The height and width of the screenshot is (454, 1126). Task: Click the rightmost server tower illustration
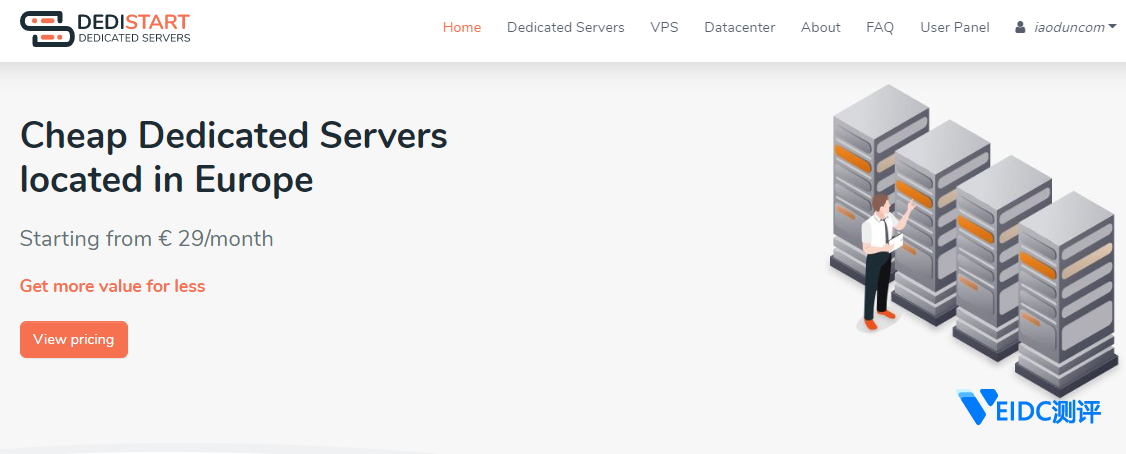(1068, 290)
